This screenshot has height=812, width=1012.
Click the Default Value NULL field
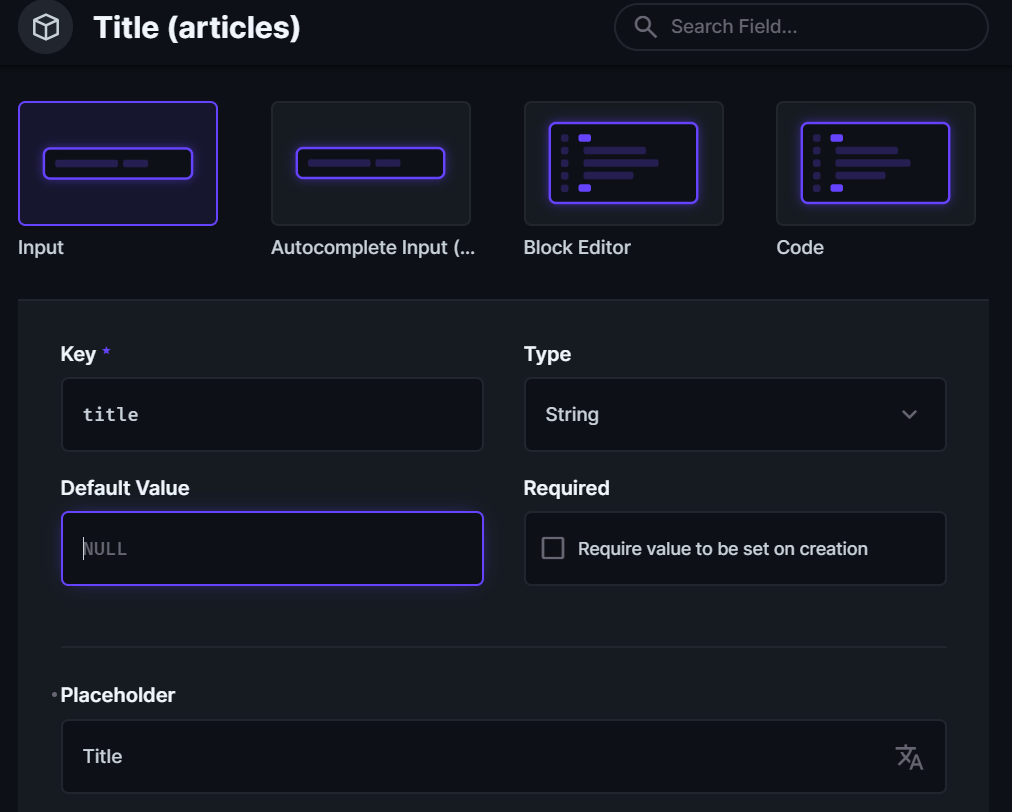click(272, 548)
